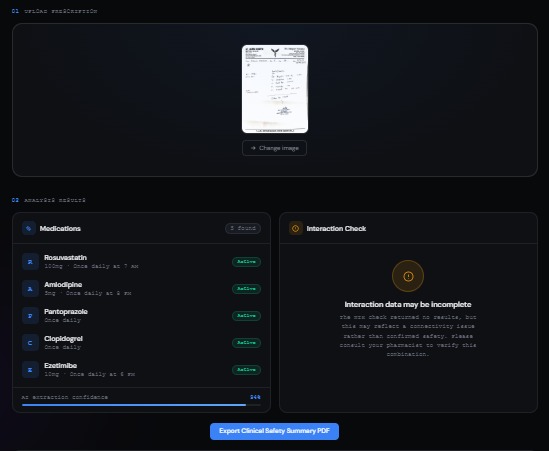Image resolution: width=549 pixels, height=451 pixels.
Task: Click the AI extraction confidence progress bar
Action: 141,405
